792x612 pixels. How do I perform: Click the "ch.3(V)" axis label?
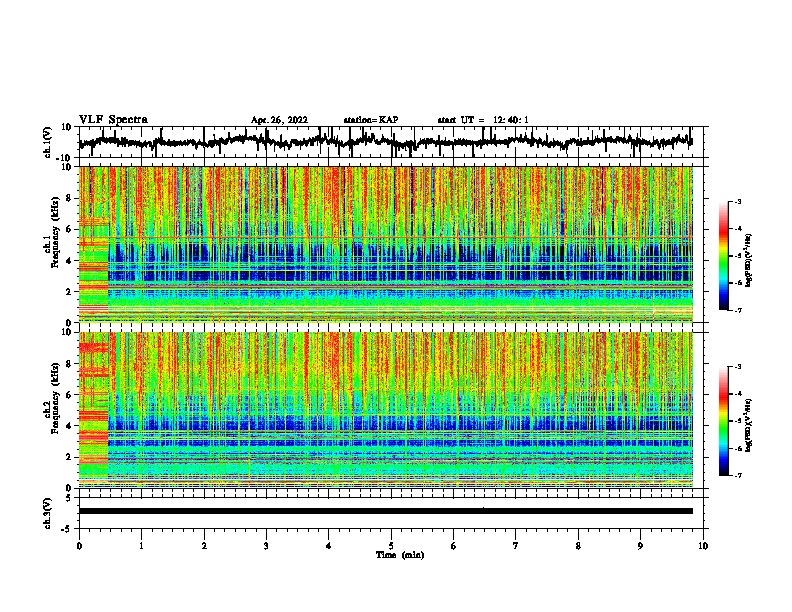tap(48, 513)
